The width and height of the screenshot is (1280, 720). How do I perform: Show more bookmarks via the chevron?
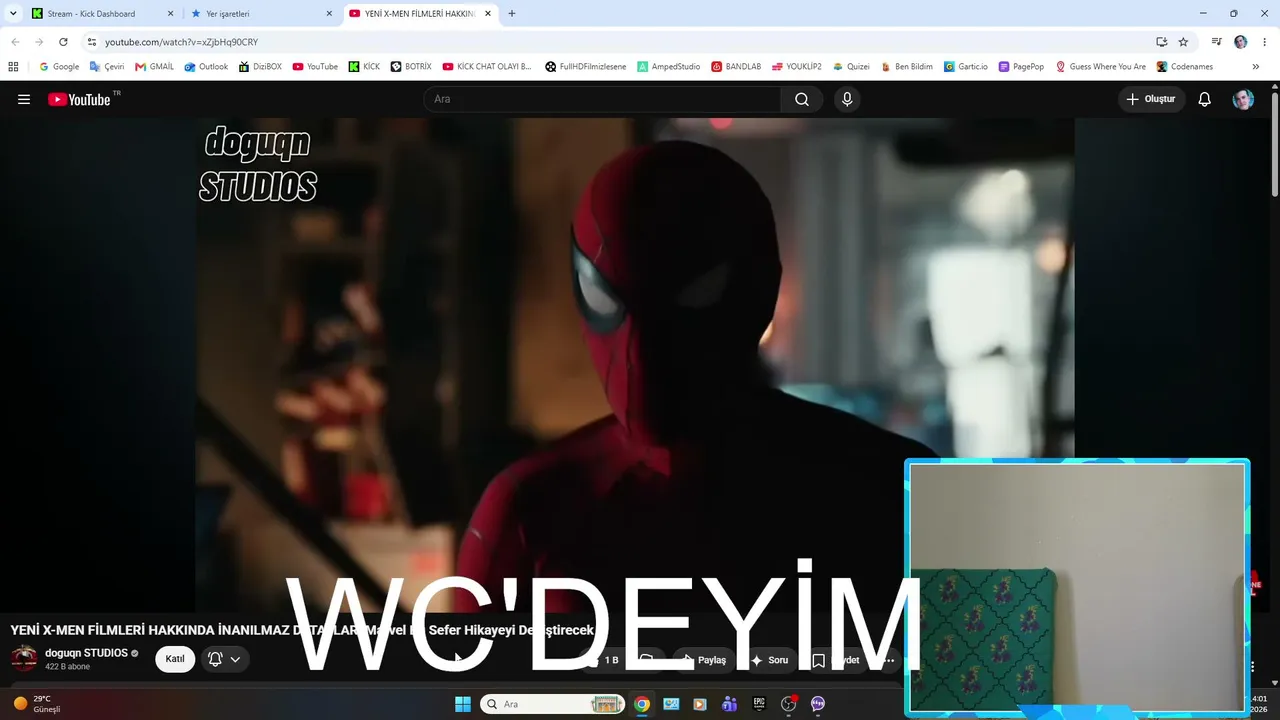click(x=1255, y=67)
